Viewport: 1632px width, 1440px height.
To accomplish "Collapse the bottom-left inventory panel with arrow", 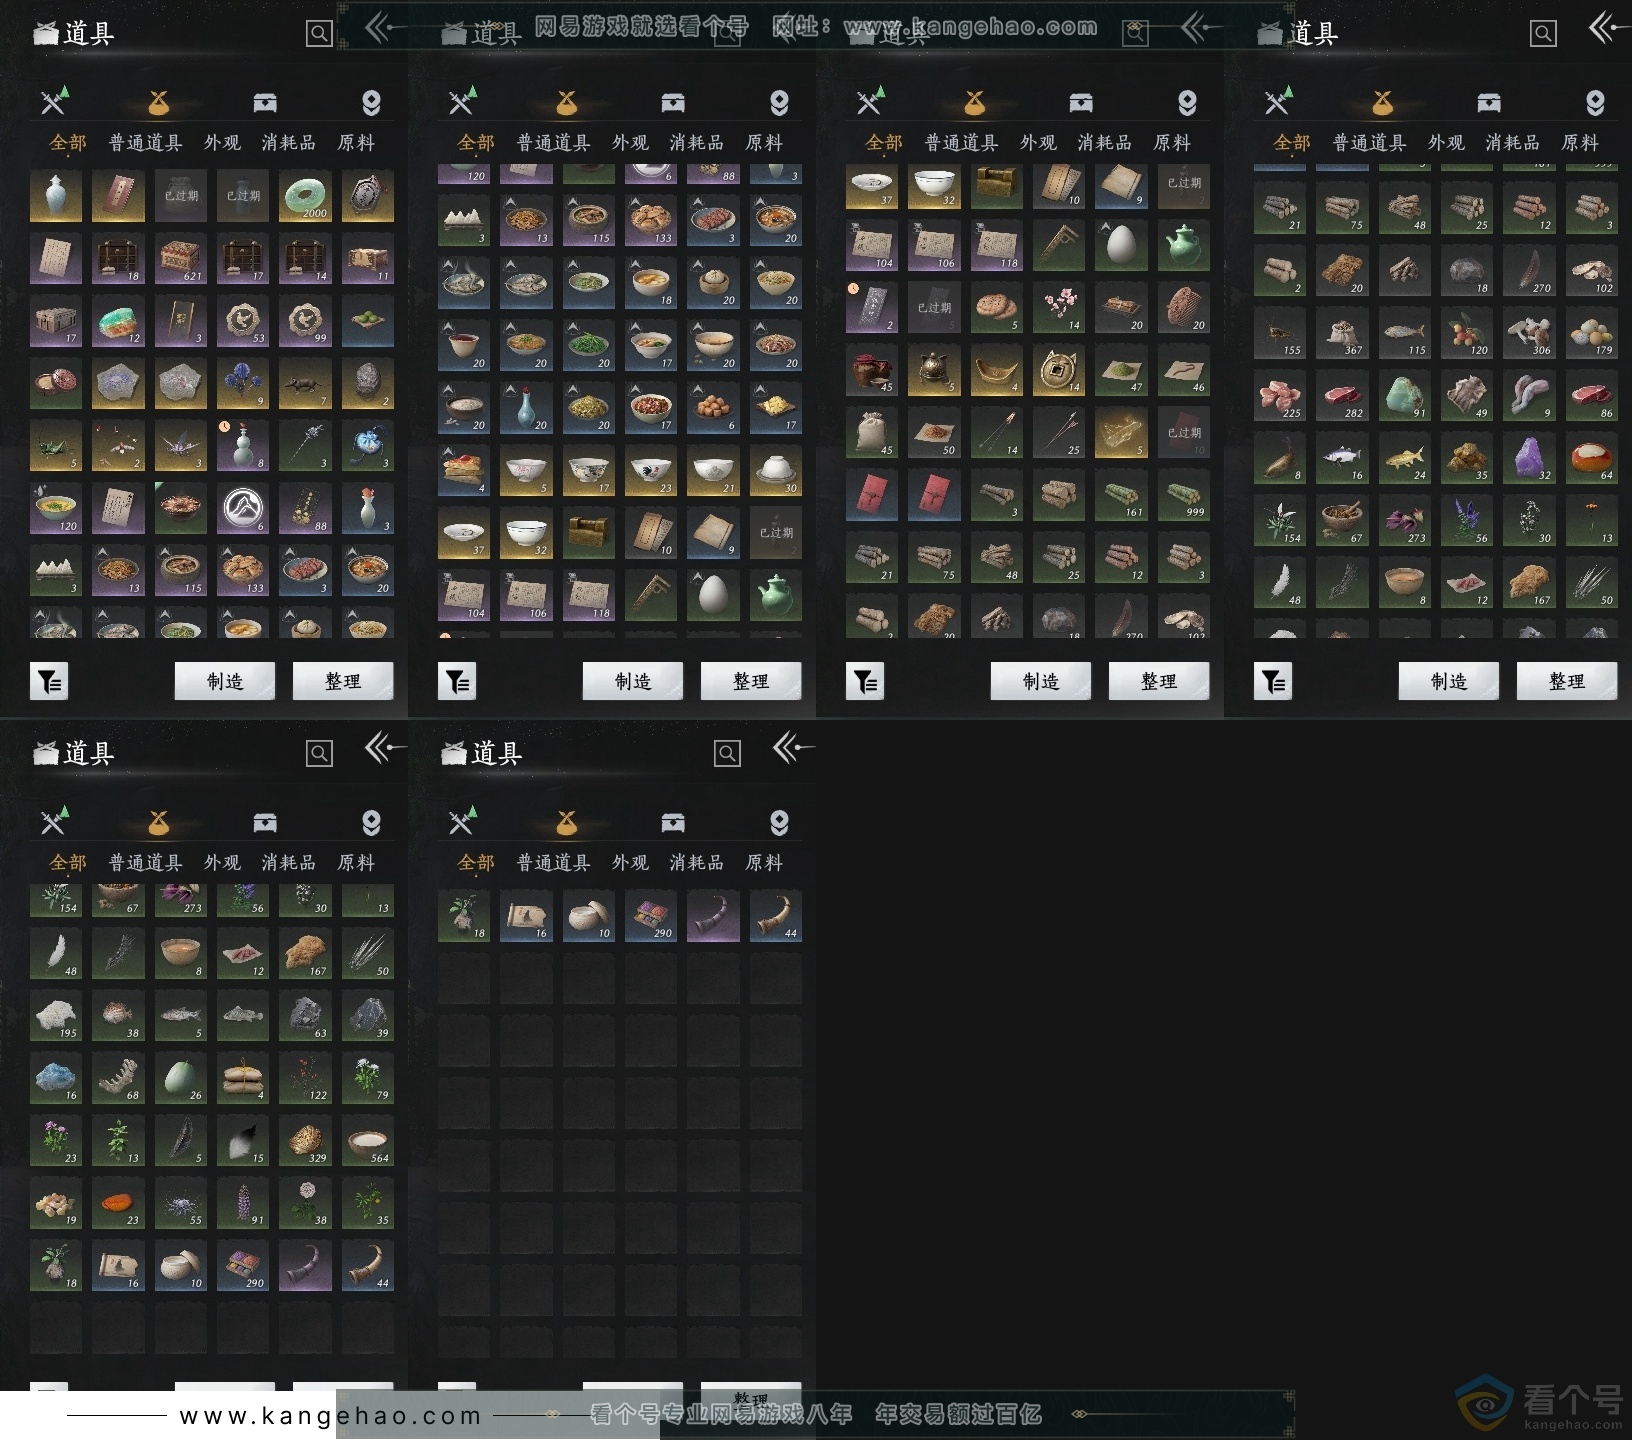I will tap(383, 747).
